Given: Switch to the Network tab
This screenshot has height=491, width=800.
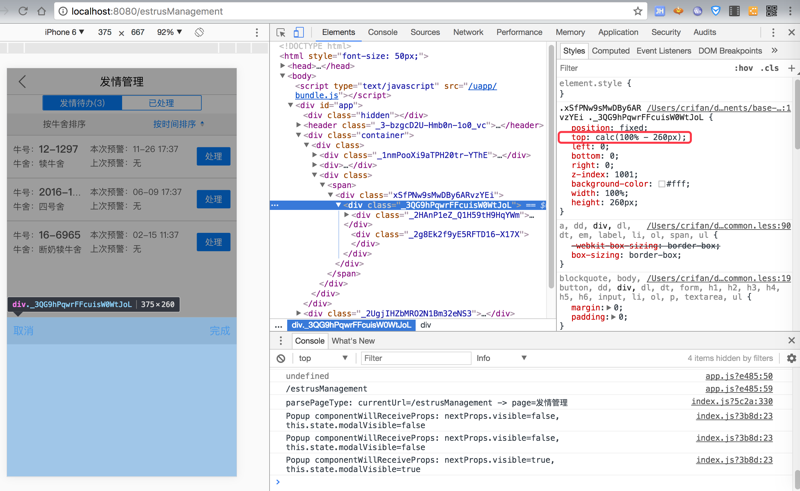Looking at the screenshot, I should (x=467, y=32).
